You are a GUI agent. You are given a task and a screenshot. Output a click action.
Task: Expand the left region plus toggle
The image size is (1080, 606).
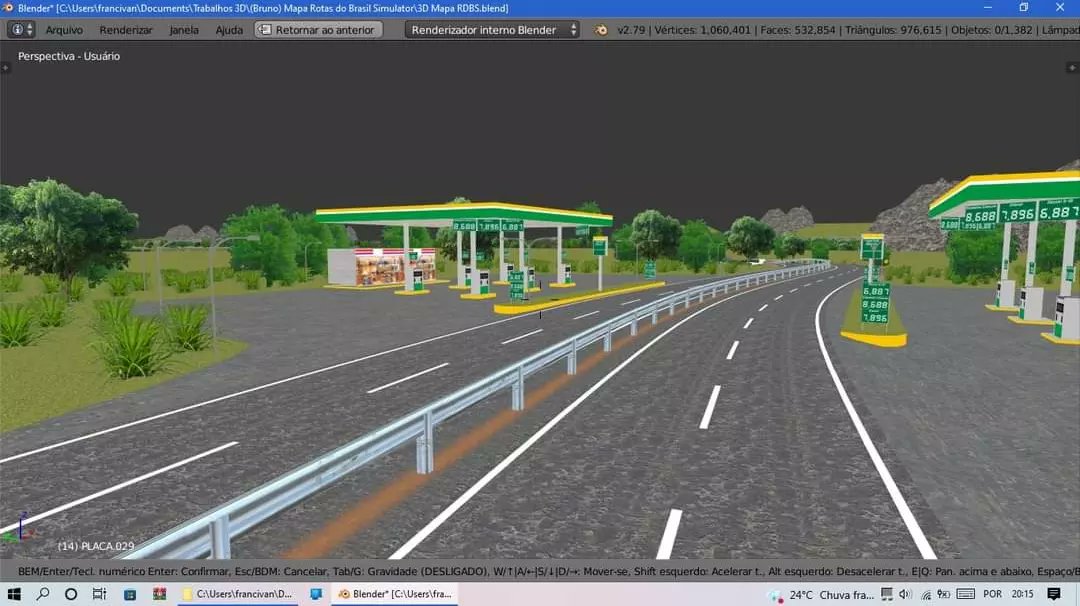point(6,67)
